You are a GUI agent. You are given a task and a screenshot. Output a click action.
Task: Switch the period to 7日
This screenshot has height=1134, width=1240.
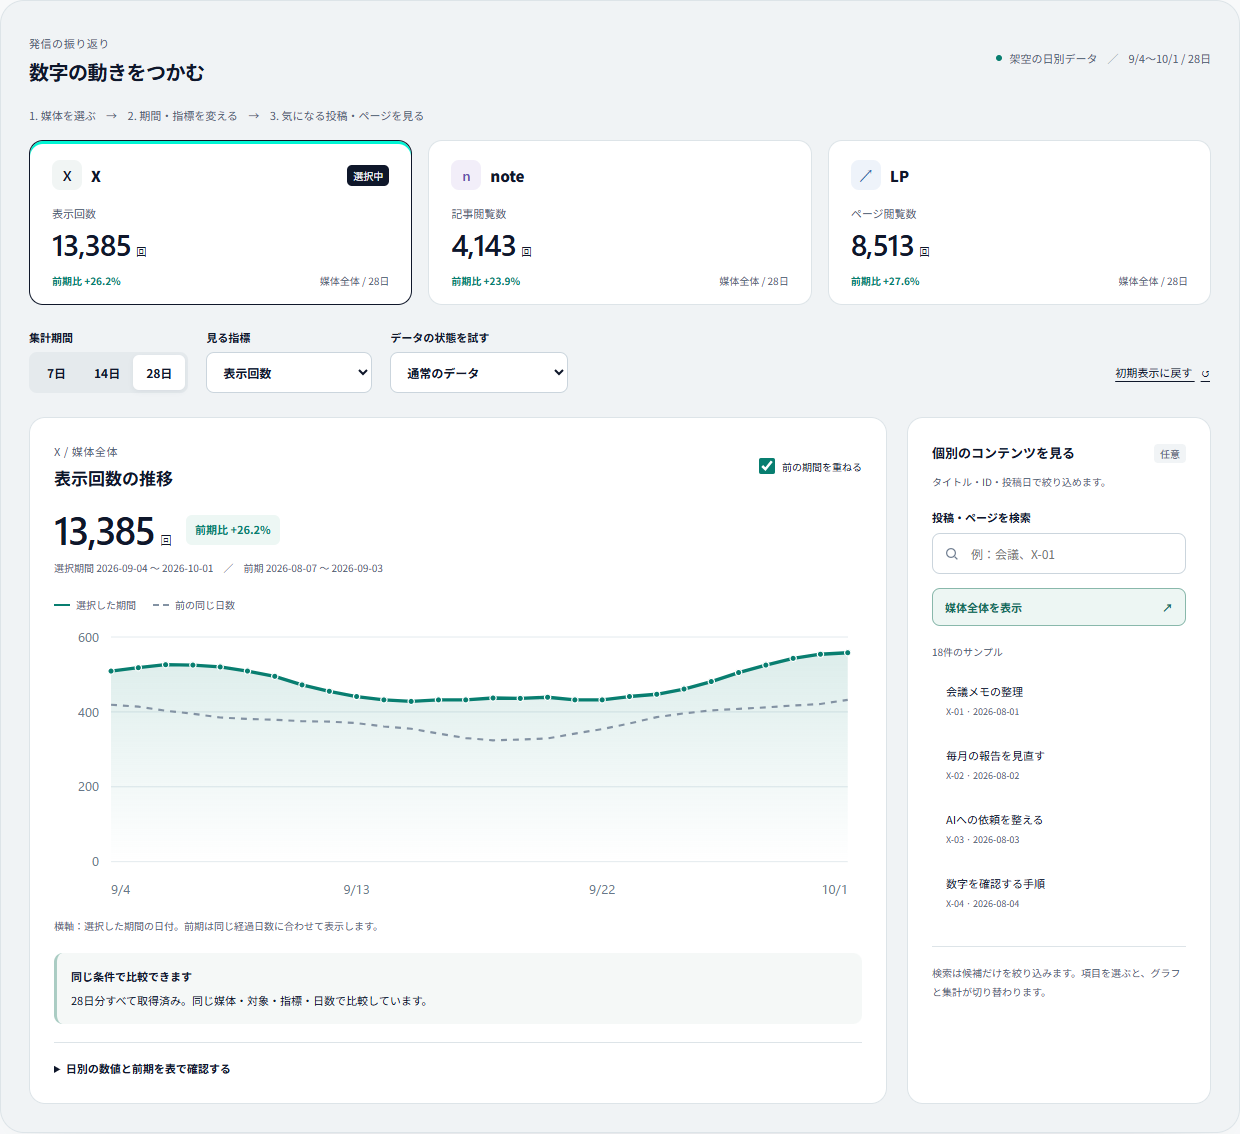click(x=56, y=373)
